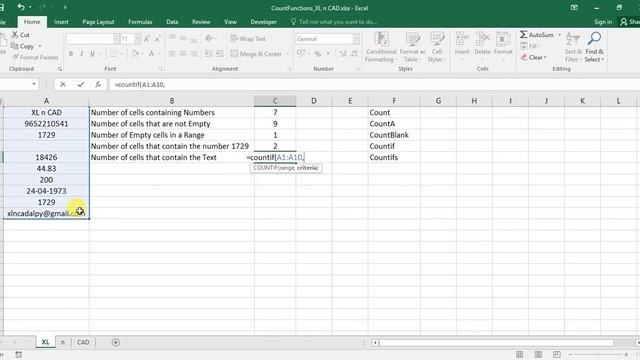This screenshot has height=360, width=640.
Task: Open Format as Table gallery
Action: [412, 47]
